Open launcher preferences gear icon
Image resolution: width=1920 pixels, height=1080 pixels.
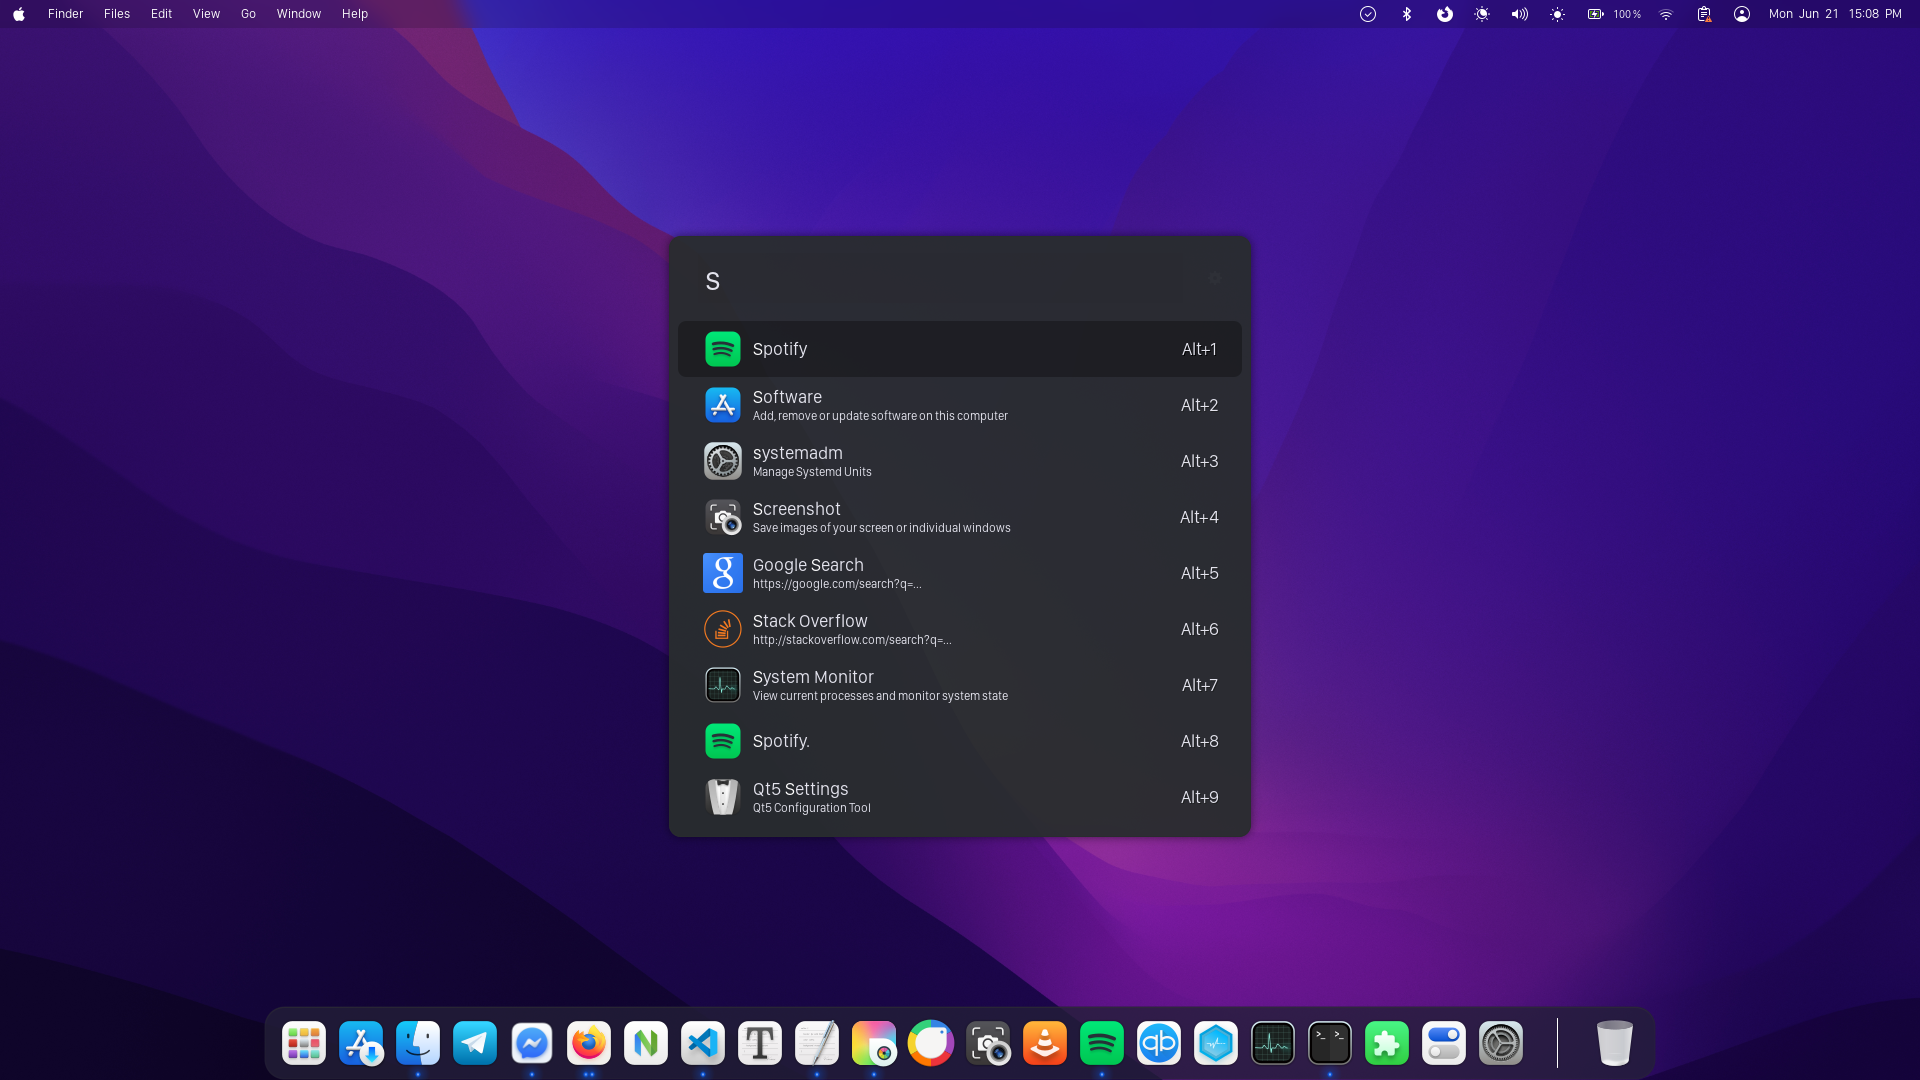coord(1214,279)
